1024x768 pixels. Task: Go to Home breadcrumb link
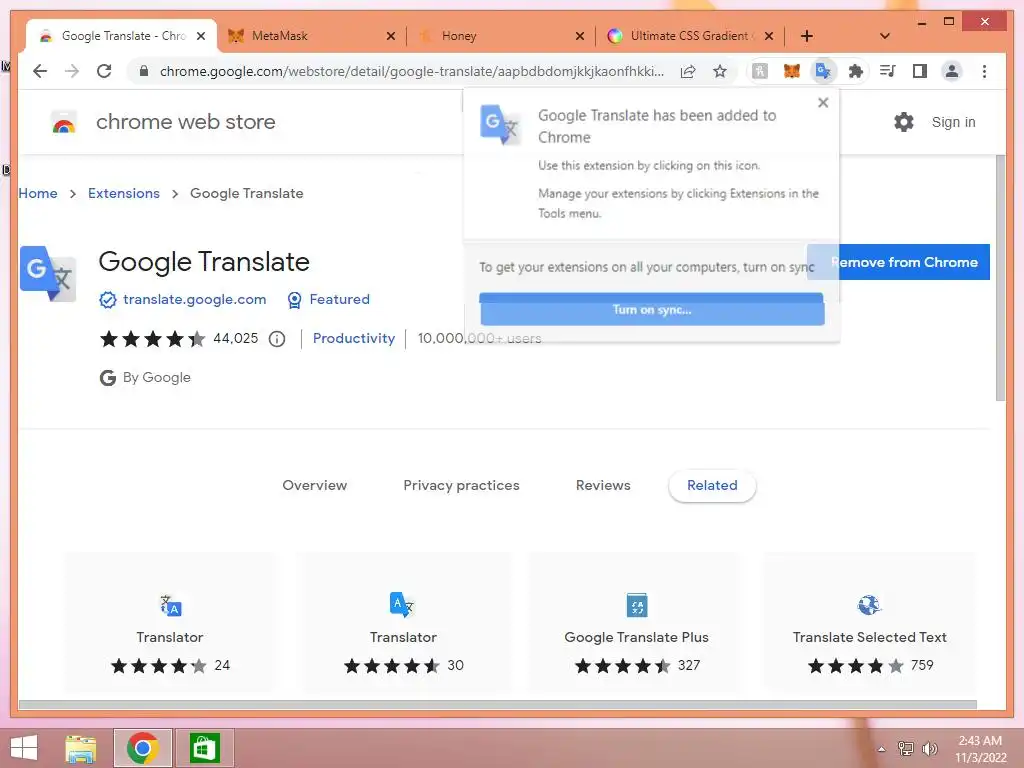[x=38, y=193]
